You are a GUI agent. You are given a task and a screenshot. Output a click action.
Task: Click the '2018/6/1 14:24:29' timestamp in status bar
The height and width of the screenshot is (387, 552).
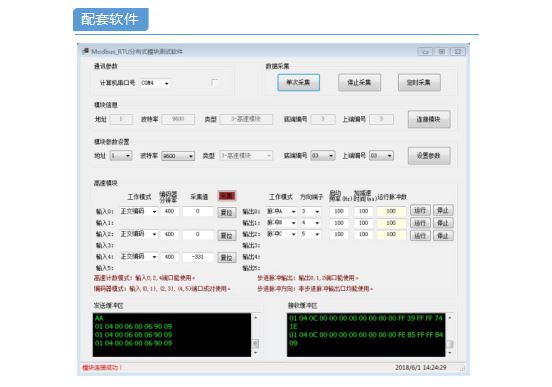click(x=421, y=368)
